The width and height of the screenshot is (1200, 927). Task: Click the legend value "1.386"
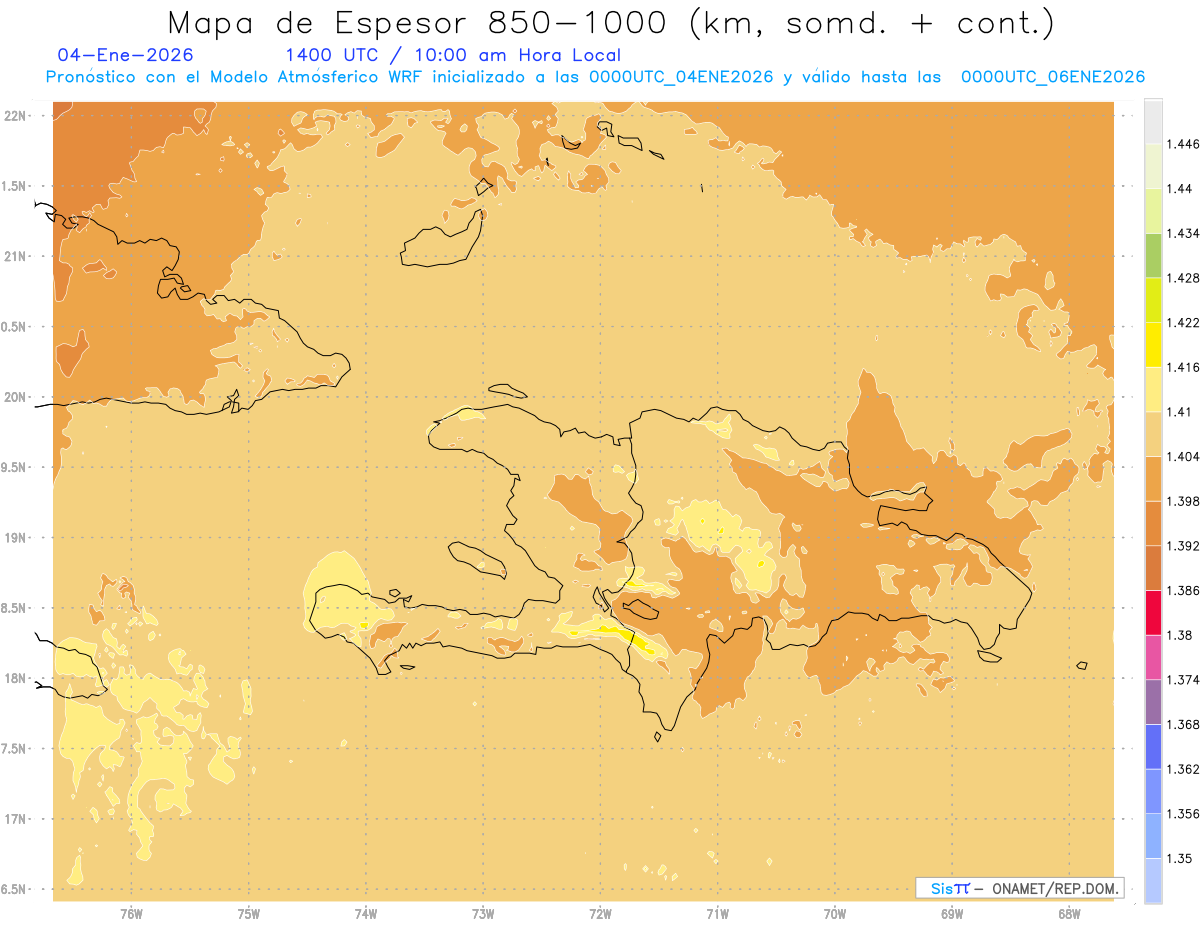tap(1182, 590)
